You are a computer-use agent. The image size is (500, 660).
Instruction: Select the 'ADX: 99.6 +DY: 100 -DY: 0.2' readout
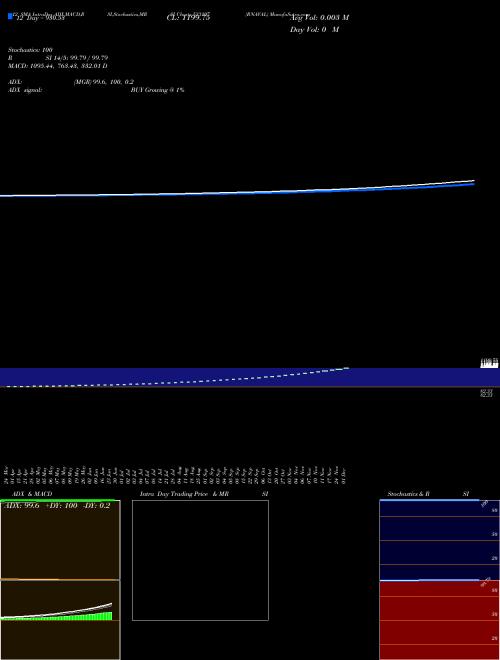point(57,506)
